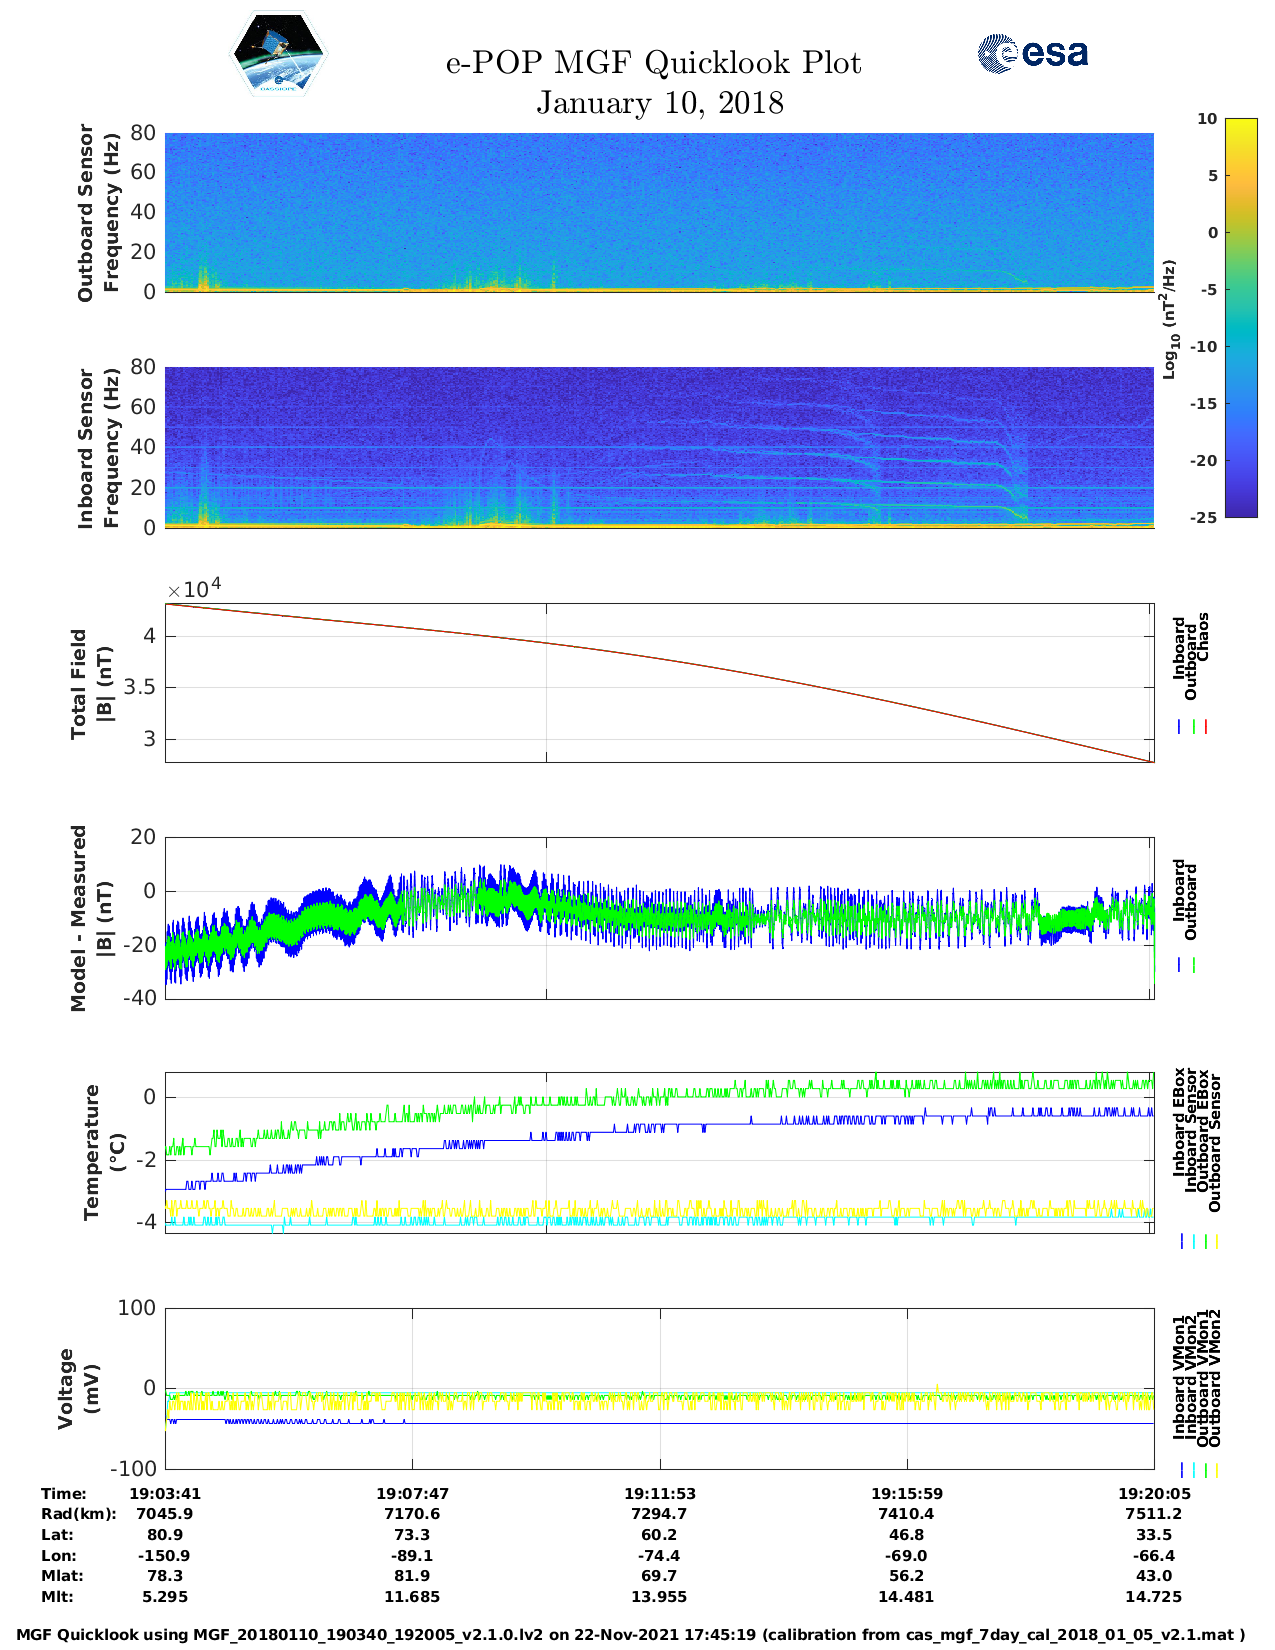Select the 19:03:41 time label
This screenshot has width=1275, height=1650.
(166, 1493)
